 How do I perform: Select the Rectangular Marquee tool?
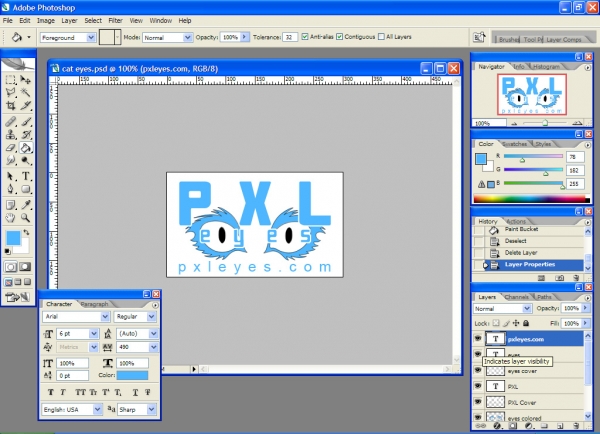pyautogui.click(x=11, y=80)
